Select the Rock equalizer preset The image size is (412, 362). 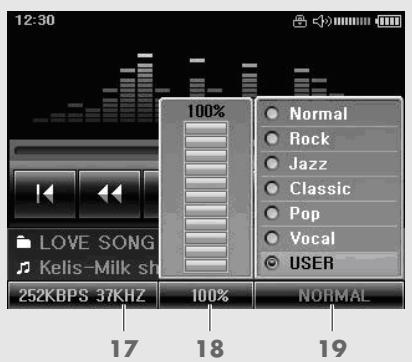point(329,139)
